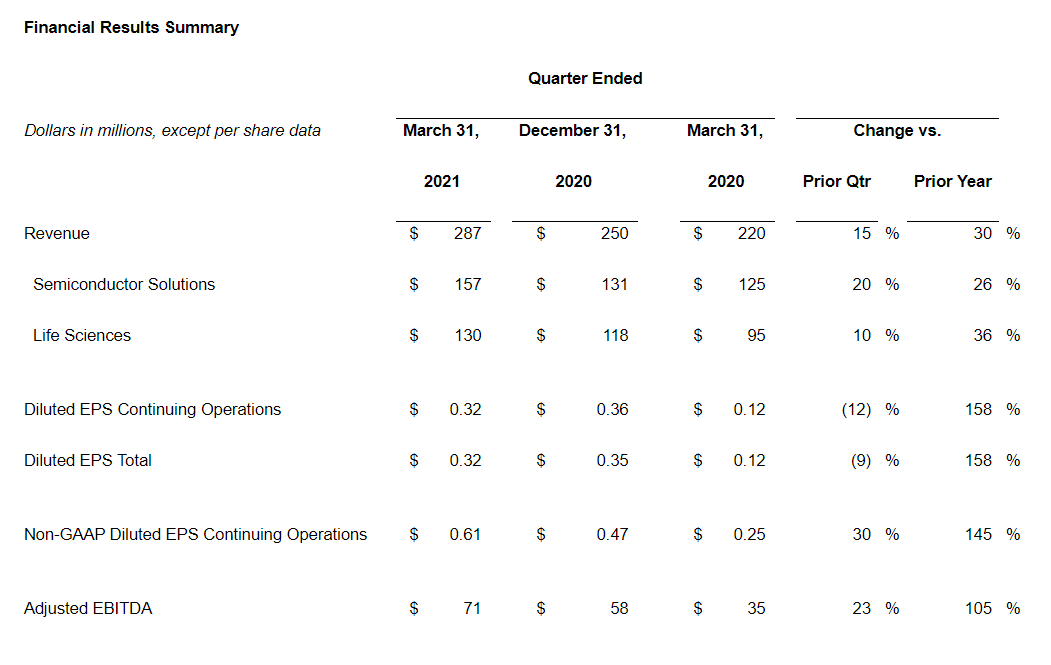This screenshot has width=1051, height=665.
Task: Click the Semiconductor Solutions row label
Action: click(124, 284)
